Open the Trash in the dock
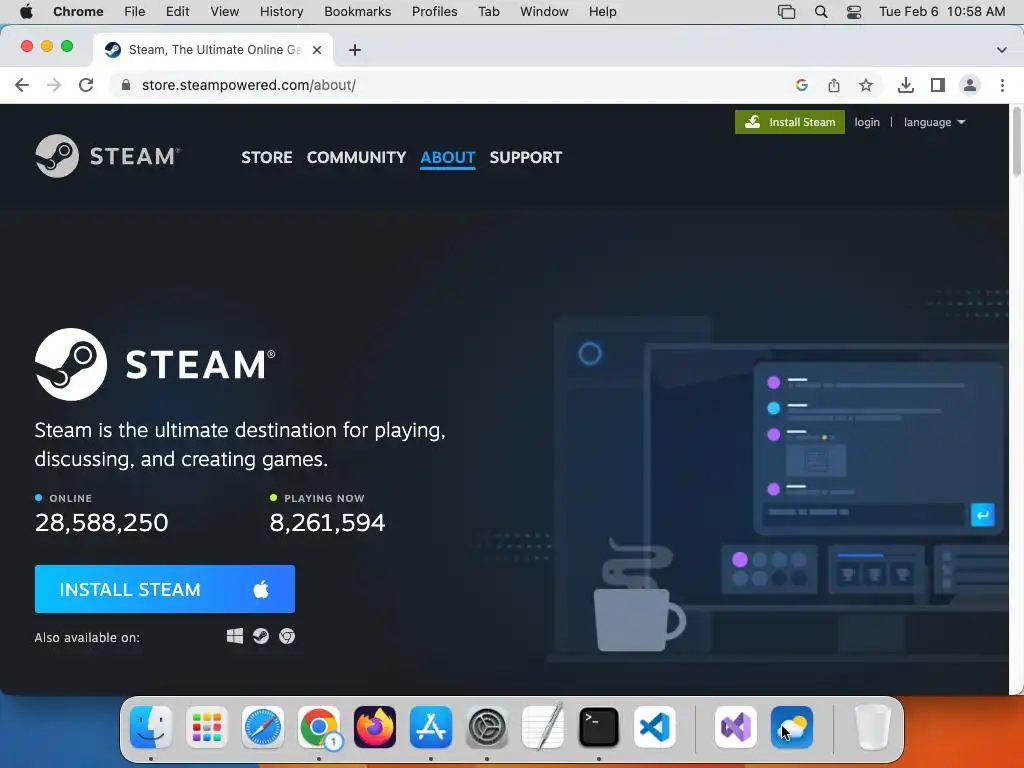This screenshot has height=768, width=1024. pos(872,727)
